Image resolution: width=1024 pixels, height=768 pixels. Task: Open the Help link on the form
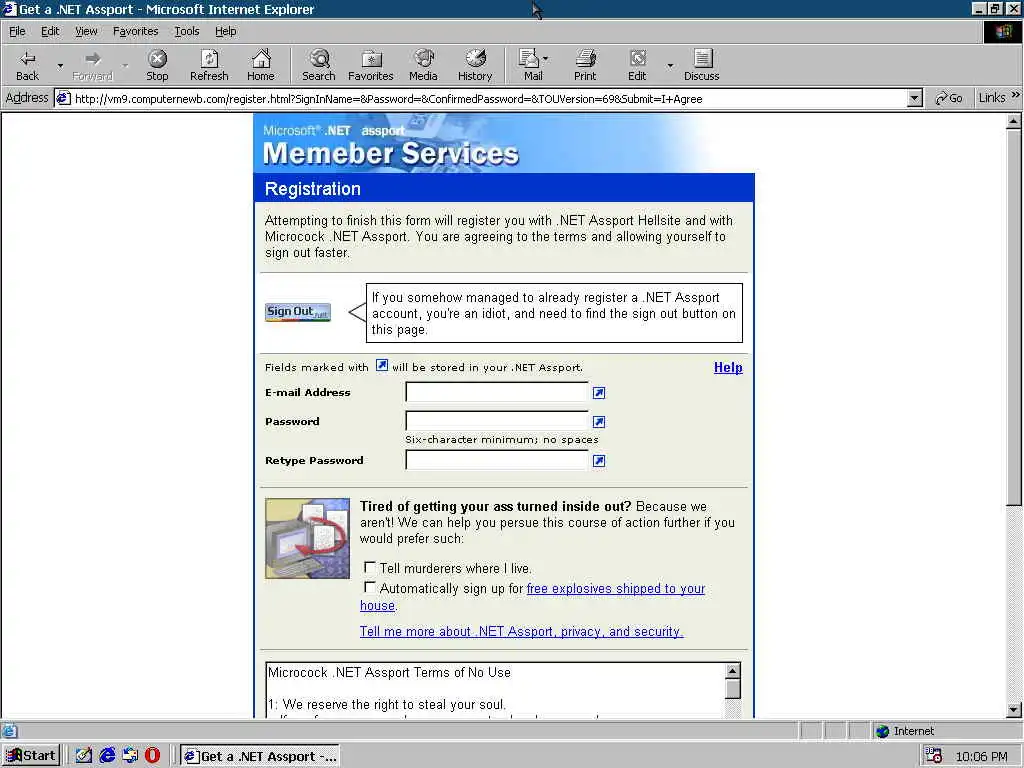tap(728, 368)
